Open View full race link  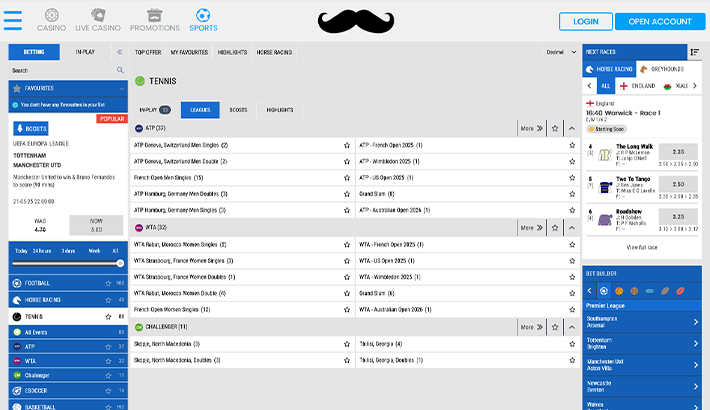point(642,247)
